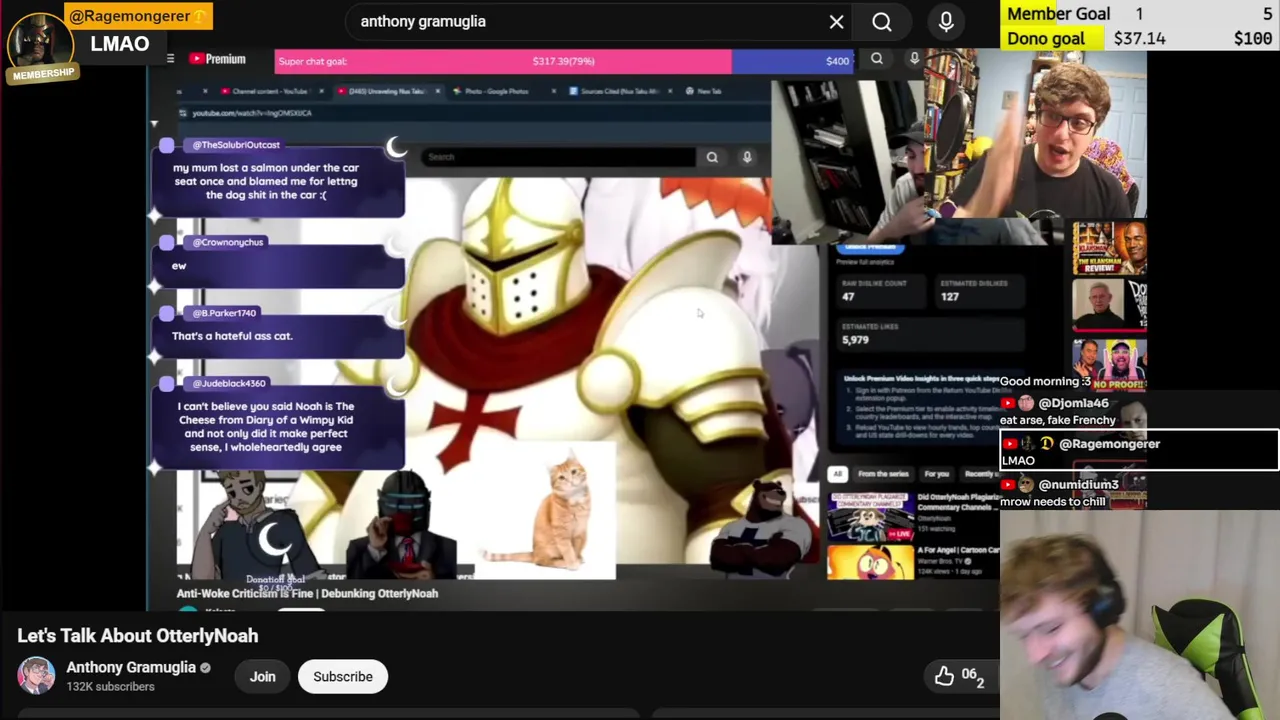Select the 'Recently' filter chip
Screen dimensions: 1280x720
click(x=979, y=474)
